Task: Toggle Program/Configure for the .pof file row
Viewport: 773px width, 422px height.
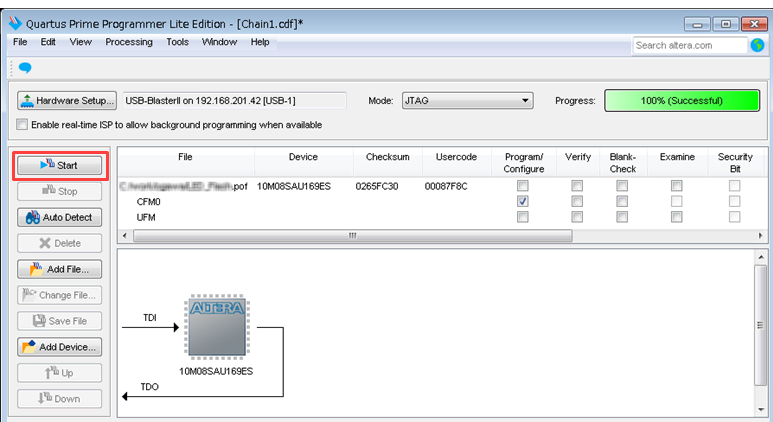Action: (x=523, y=186)
